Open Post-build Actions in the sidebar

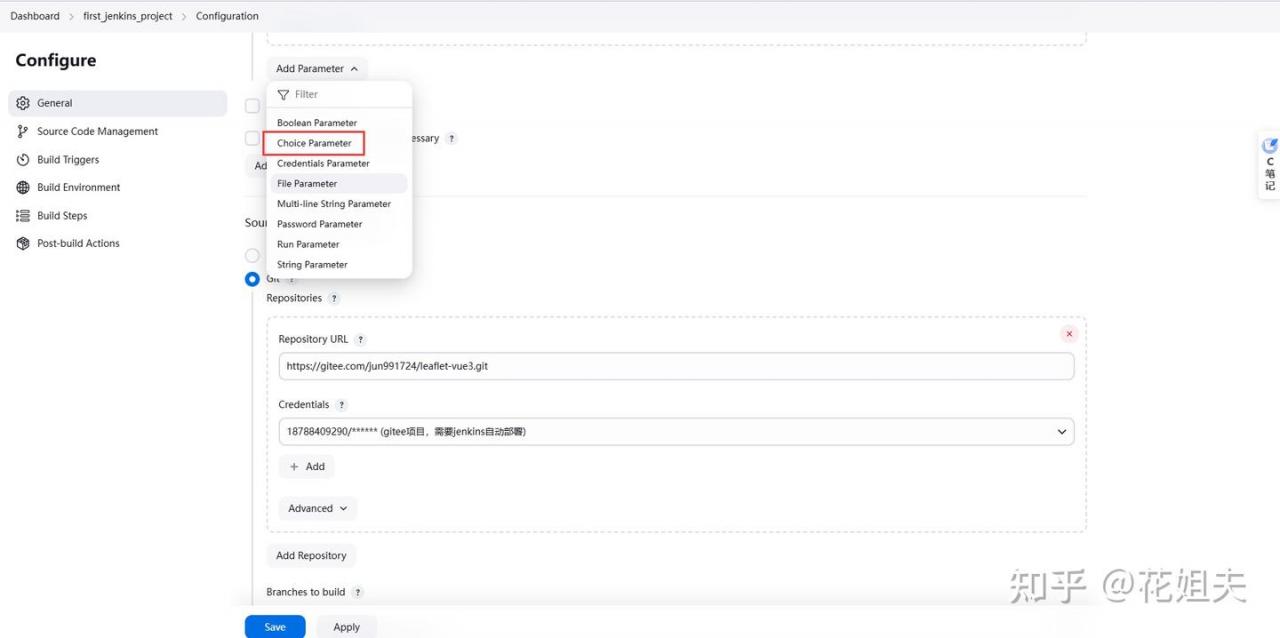[78, 243]
